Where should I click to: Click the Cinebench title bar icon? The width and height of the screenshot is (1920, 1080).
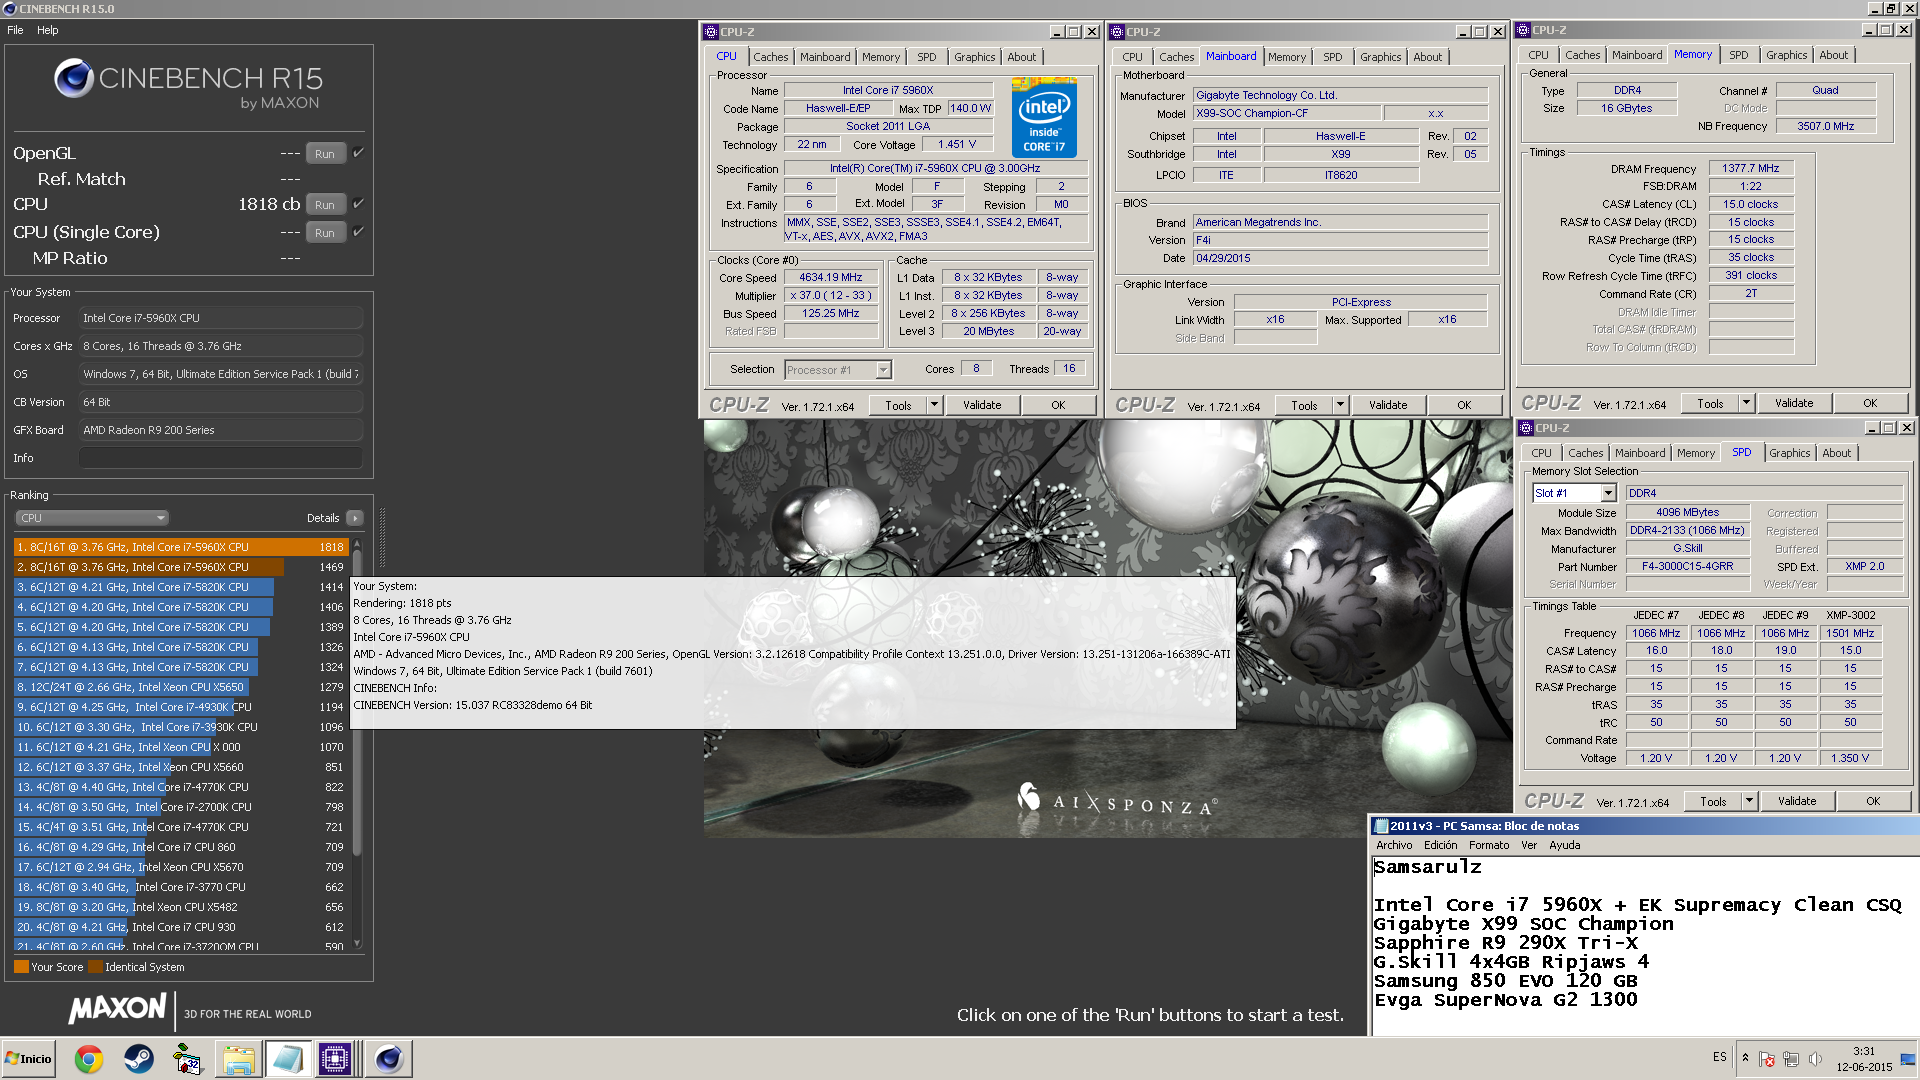(9, 9)
